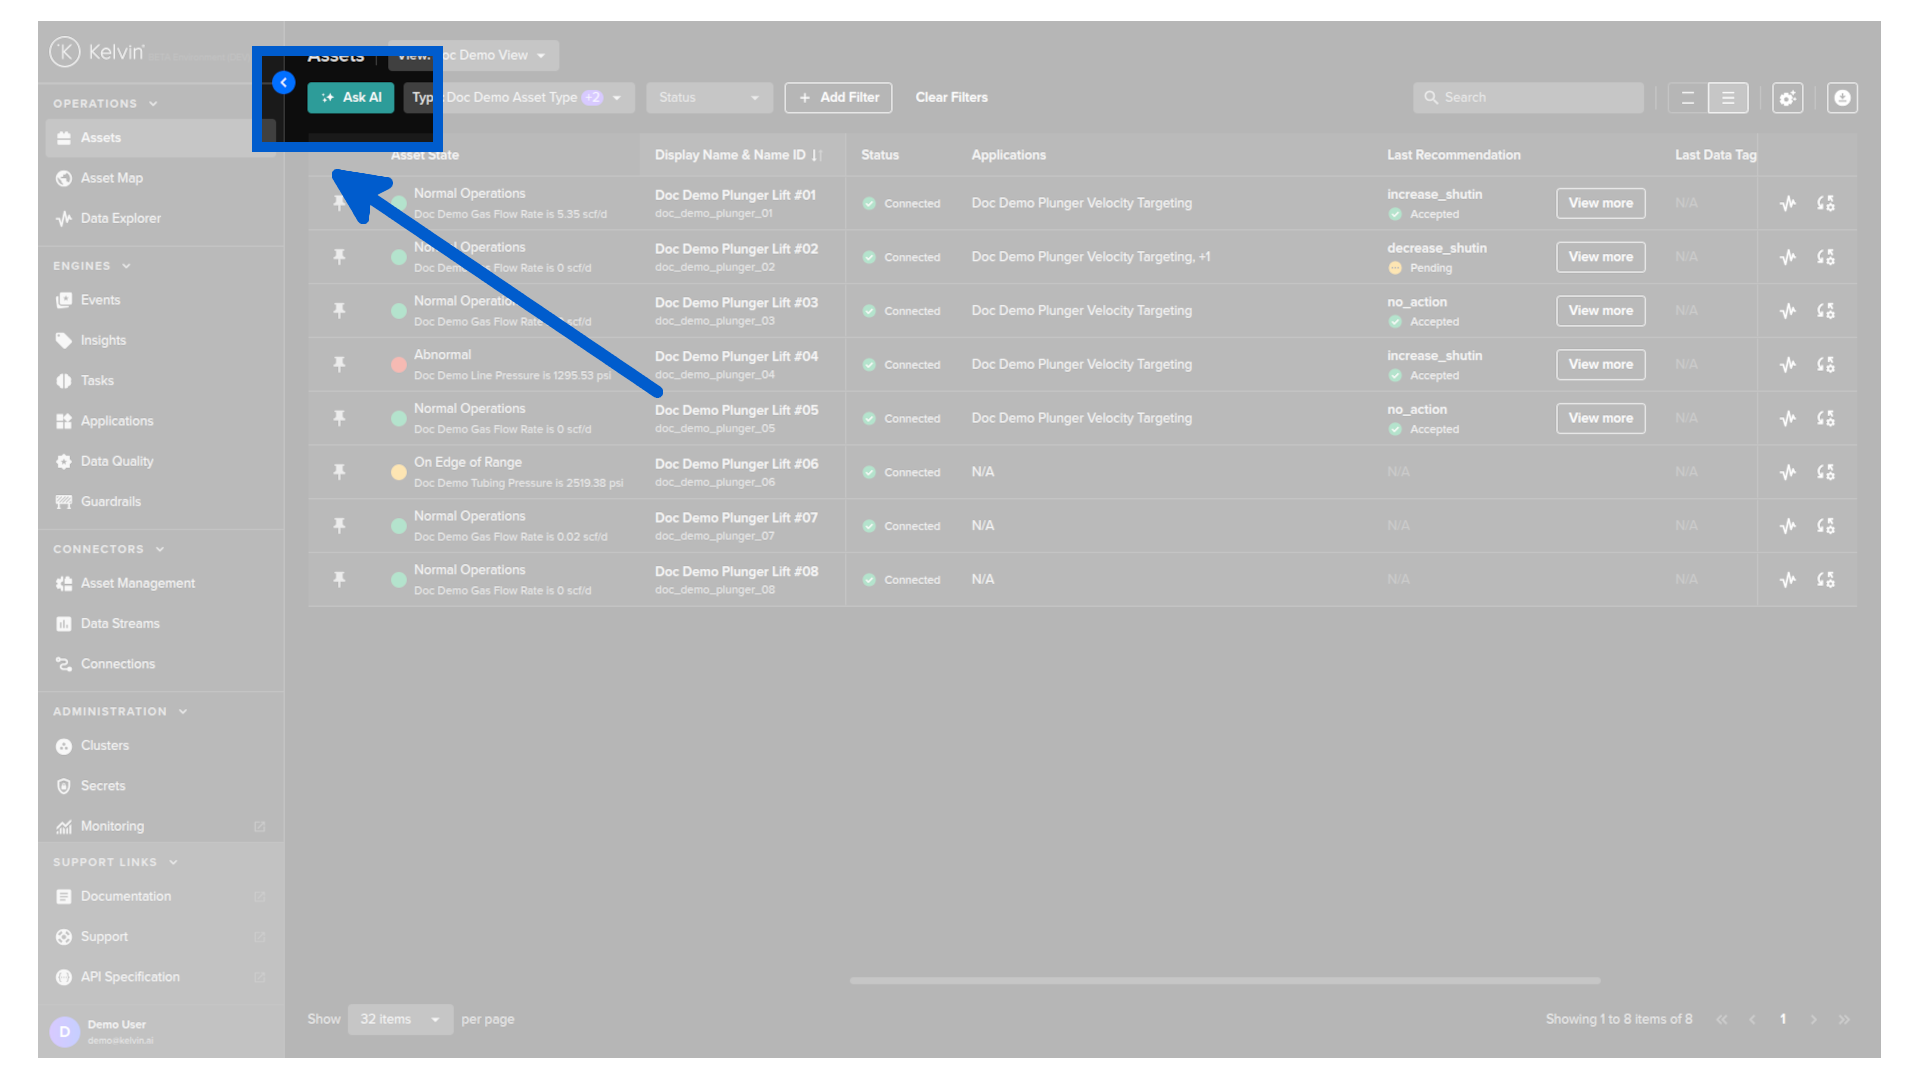Click the Search input field
This screenshot has height=1080, width=1920.
(x=1528, y=97)
